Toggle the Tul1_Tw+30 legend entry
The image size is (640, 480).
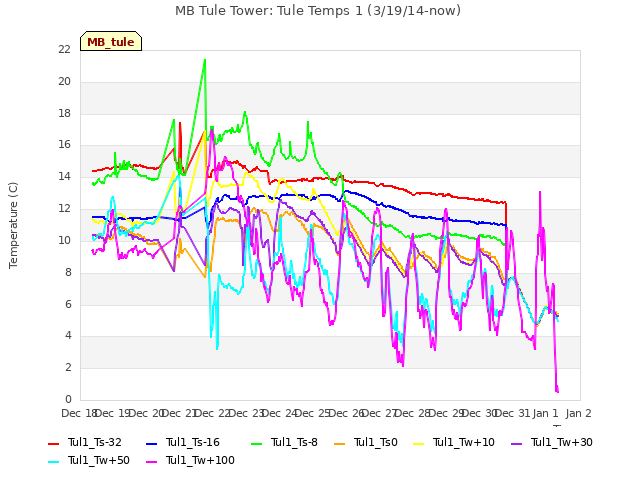[x=552, y=442]
